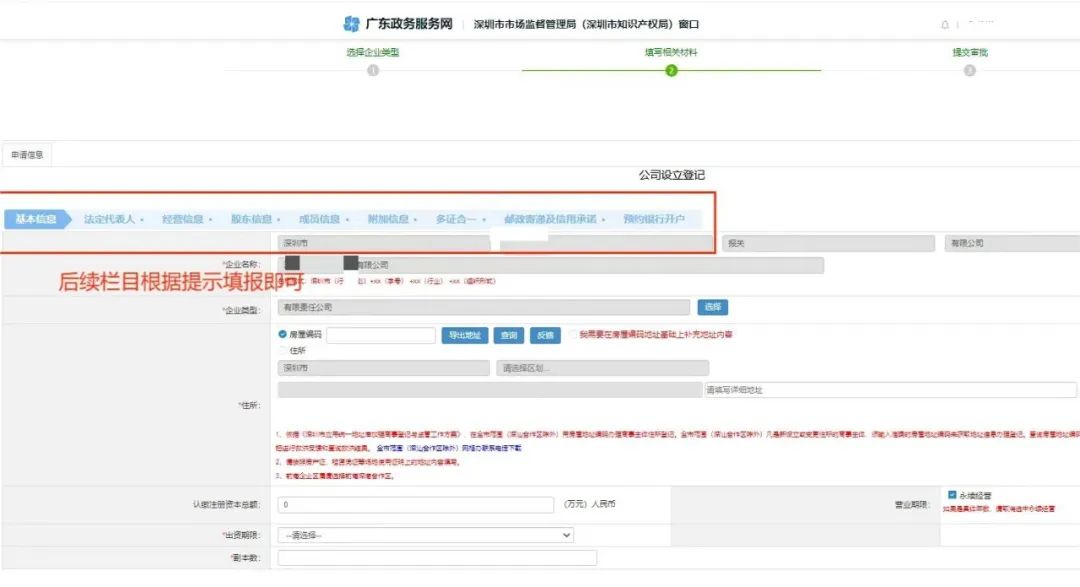This screenshot has width=1080, height=587.
Task: Open the 出资期限 请选择 dropdown
Action: point(425,535)
